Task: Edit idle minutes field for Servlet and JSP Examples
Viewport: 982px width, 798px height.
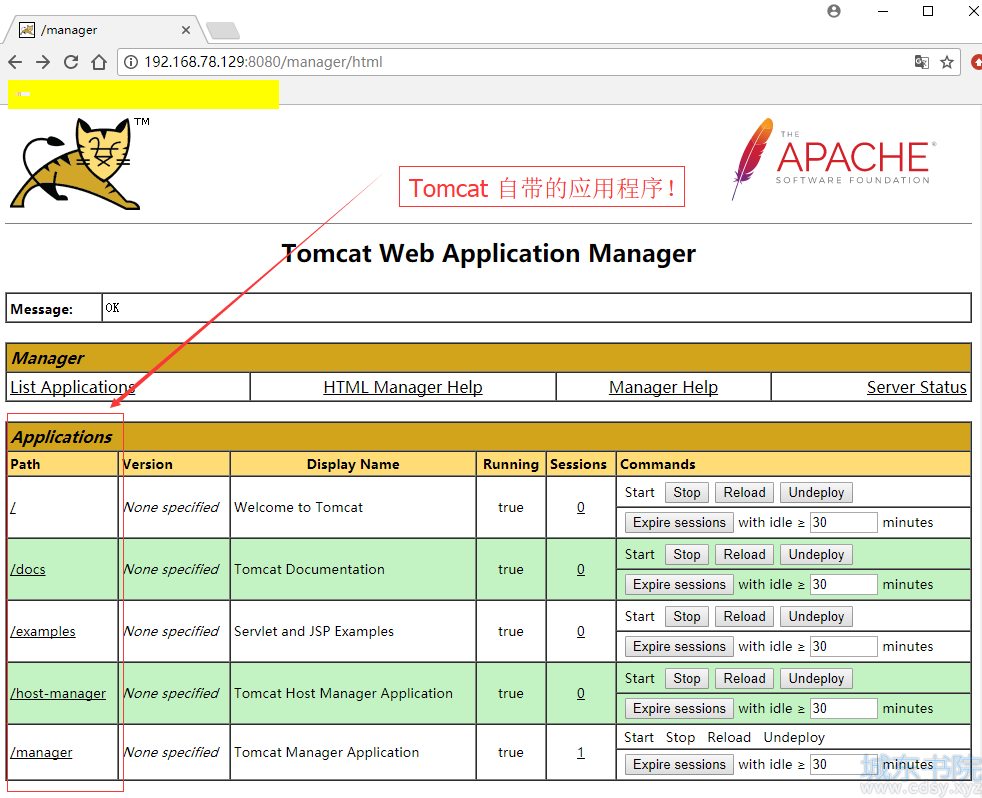Action: pyautogui.click(x=844, y=646)
